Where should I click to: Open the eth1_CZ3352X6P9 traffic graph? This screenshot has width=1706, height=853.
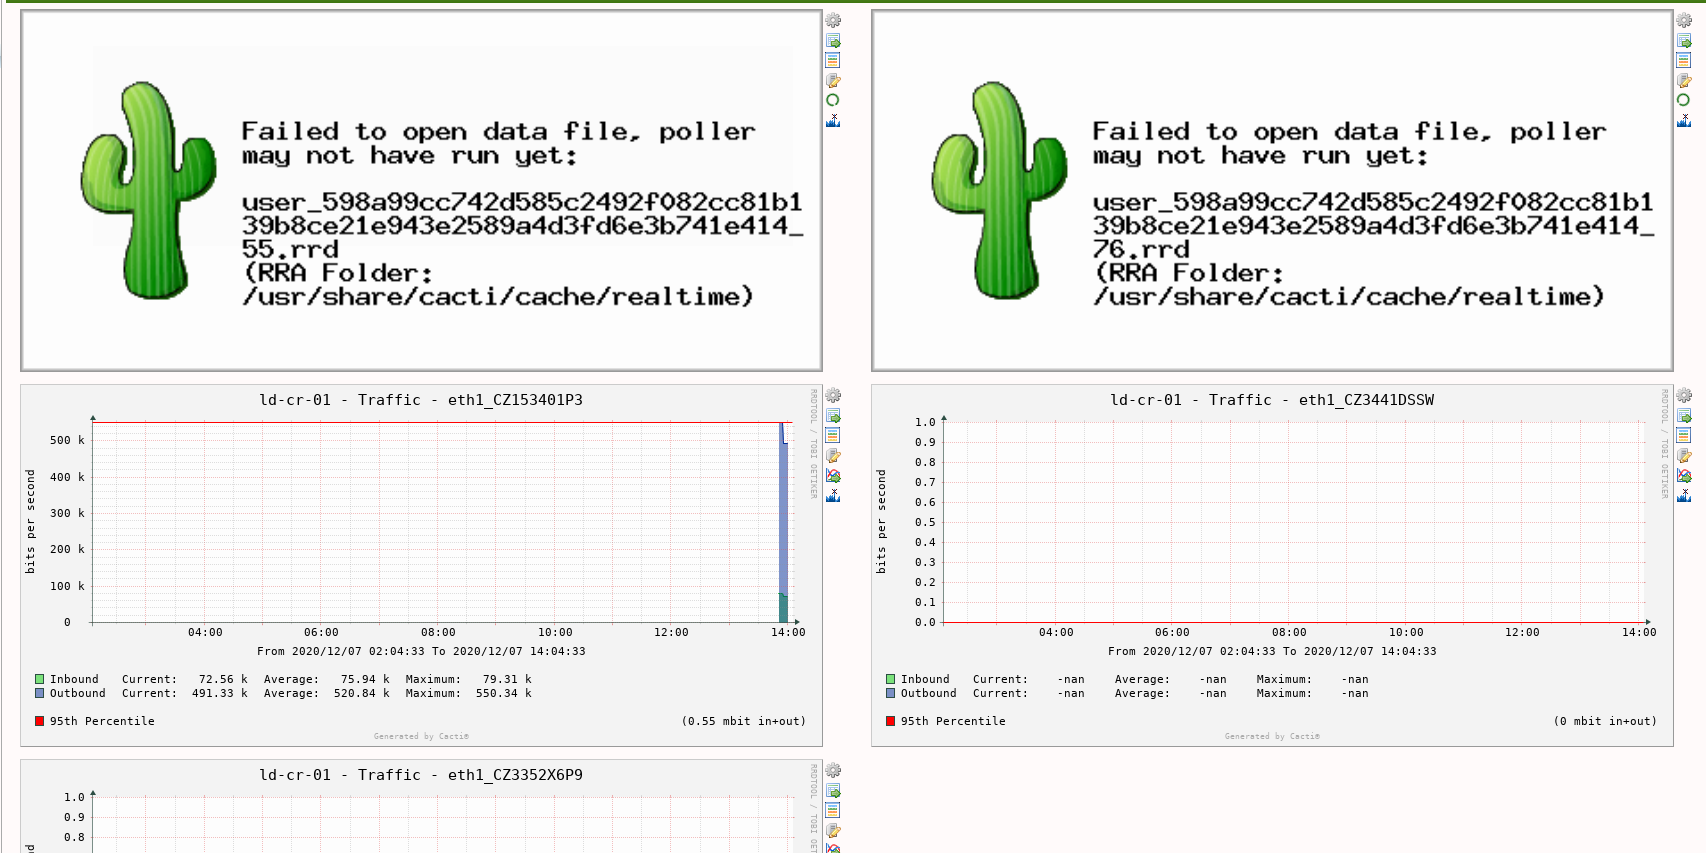[421, 806]
